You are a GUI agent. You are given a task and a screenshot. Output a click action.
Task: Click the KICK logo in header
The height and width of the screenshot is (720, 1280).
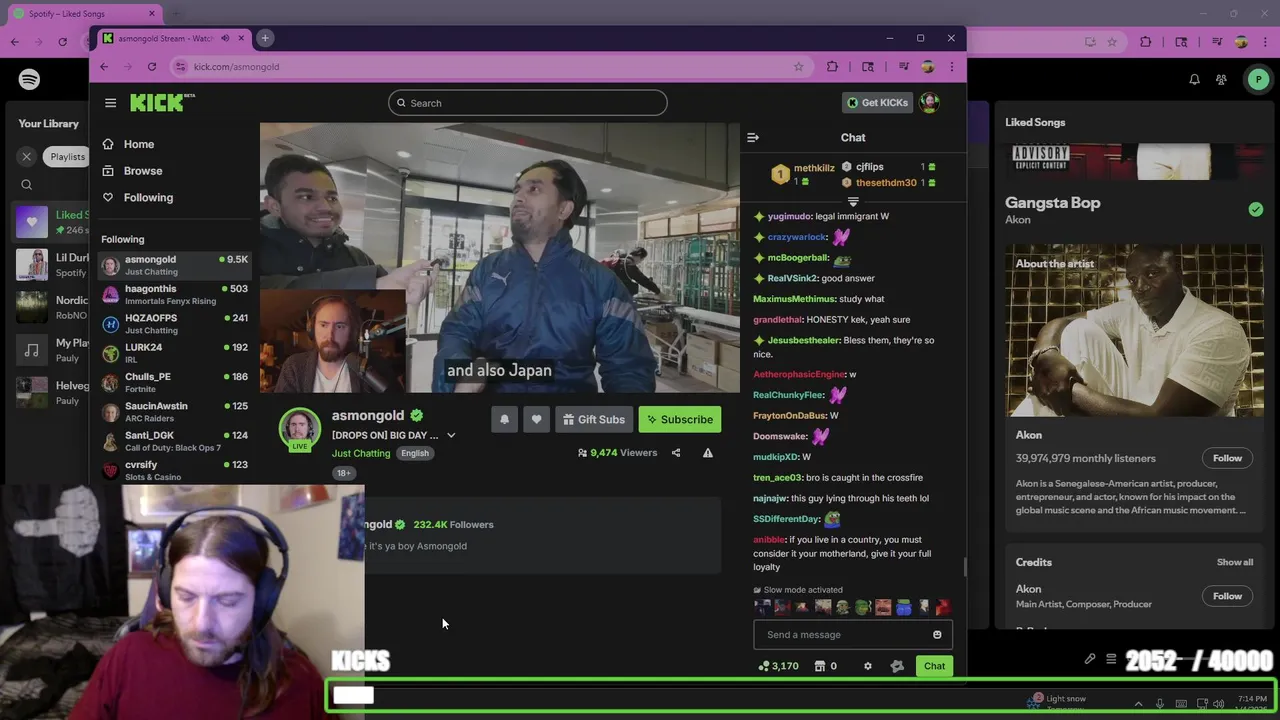click(x=160, y=102)
